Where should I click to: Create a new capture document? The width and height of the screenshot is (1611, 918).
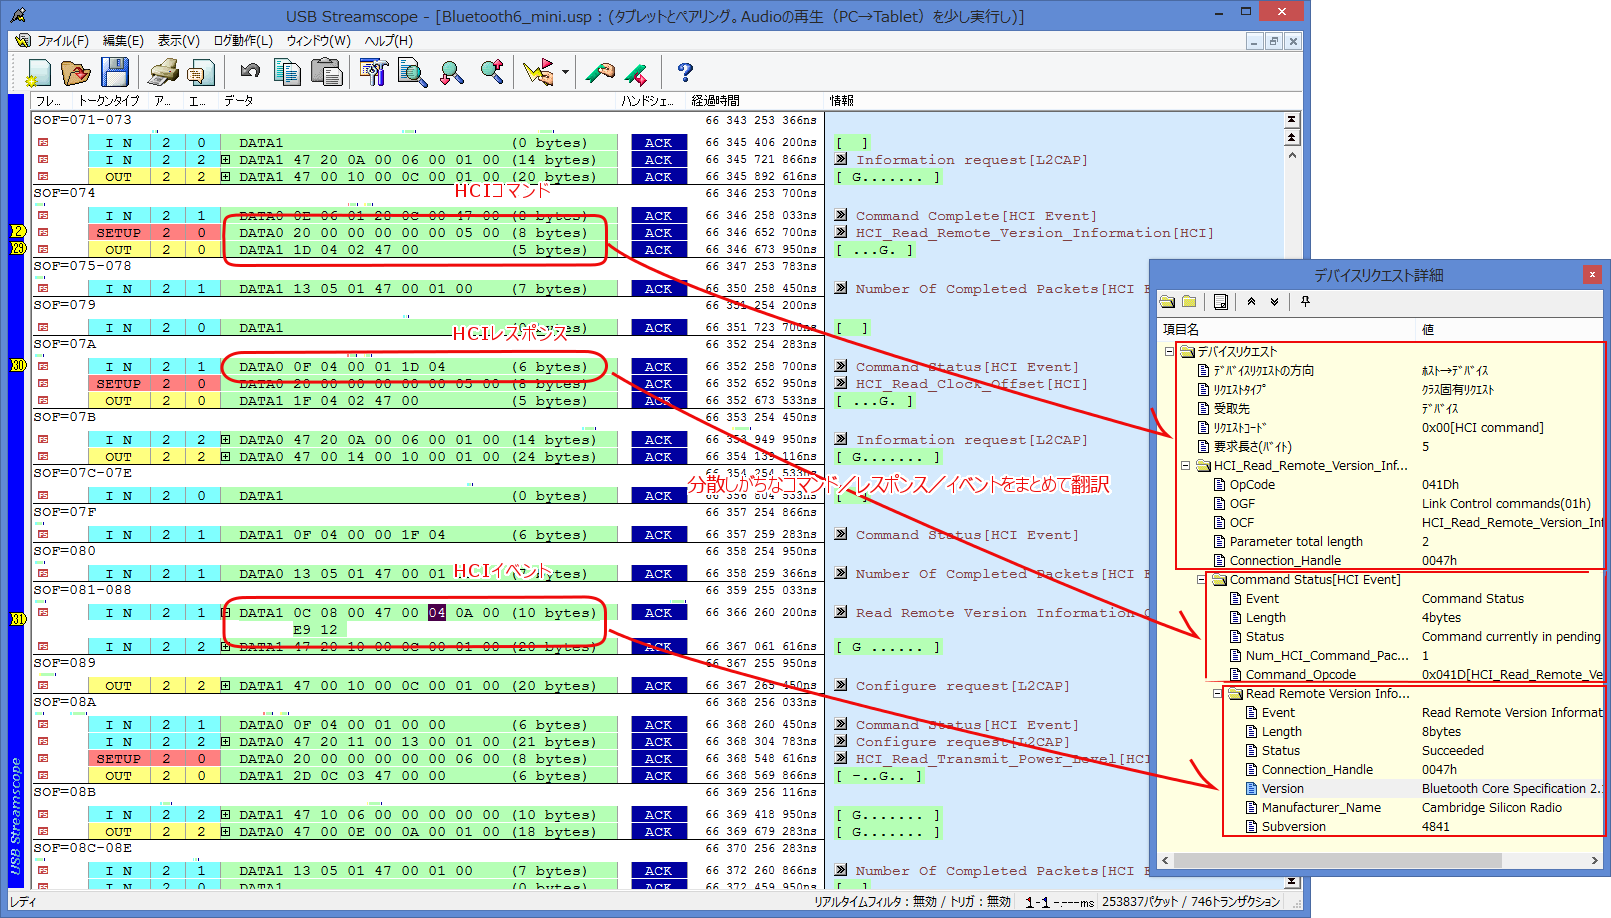[38, 73]
